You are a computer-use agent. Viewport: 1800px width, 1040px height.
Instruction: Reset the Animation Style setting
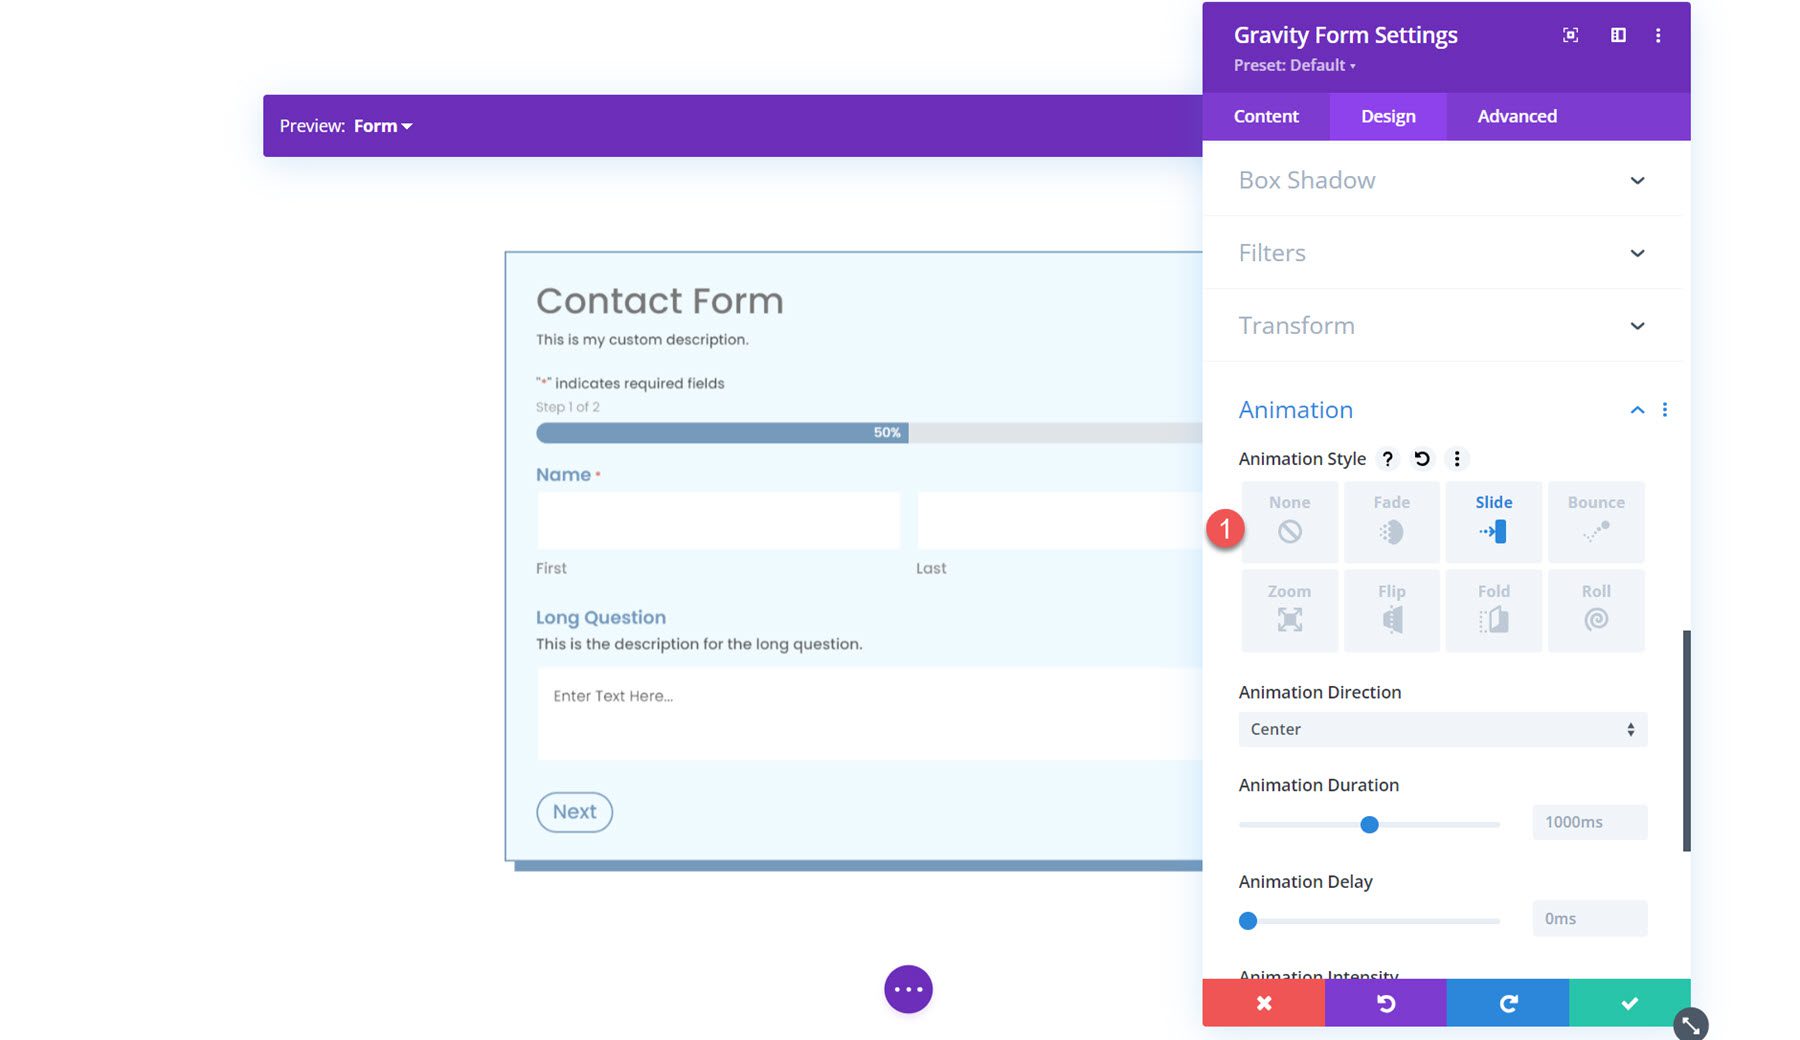click(1421, 459)
